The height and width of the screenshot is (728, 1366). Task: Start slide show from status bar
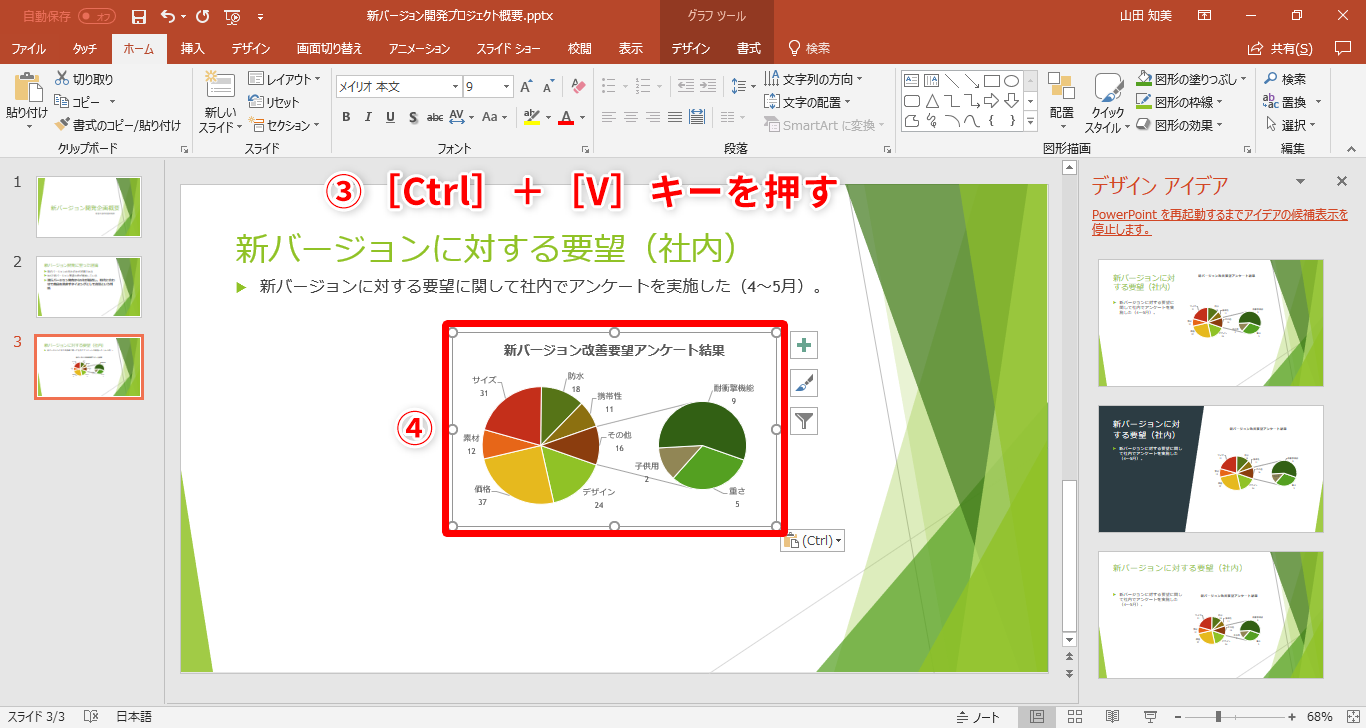pyautogui.click(x=1149, y=717)
